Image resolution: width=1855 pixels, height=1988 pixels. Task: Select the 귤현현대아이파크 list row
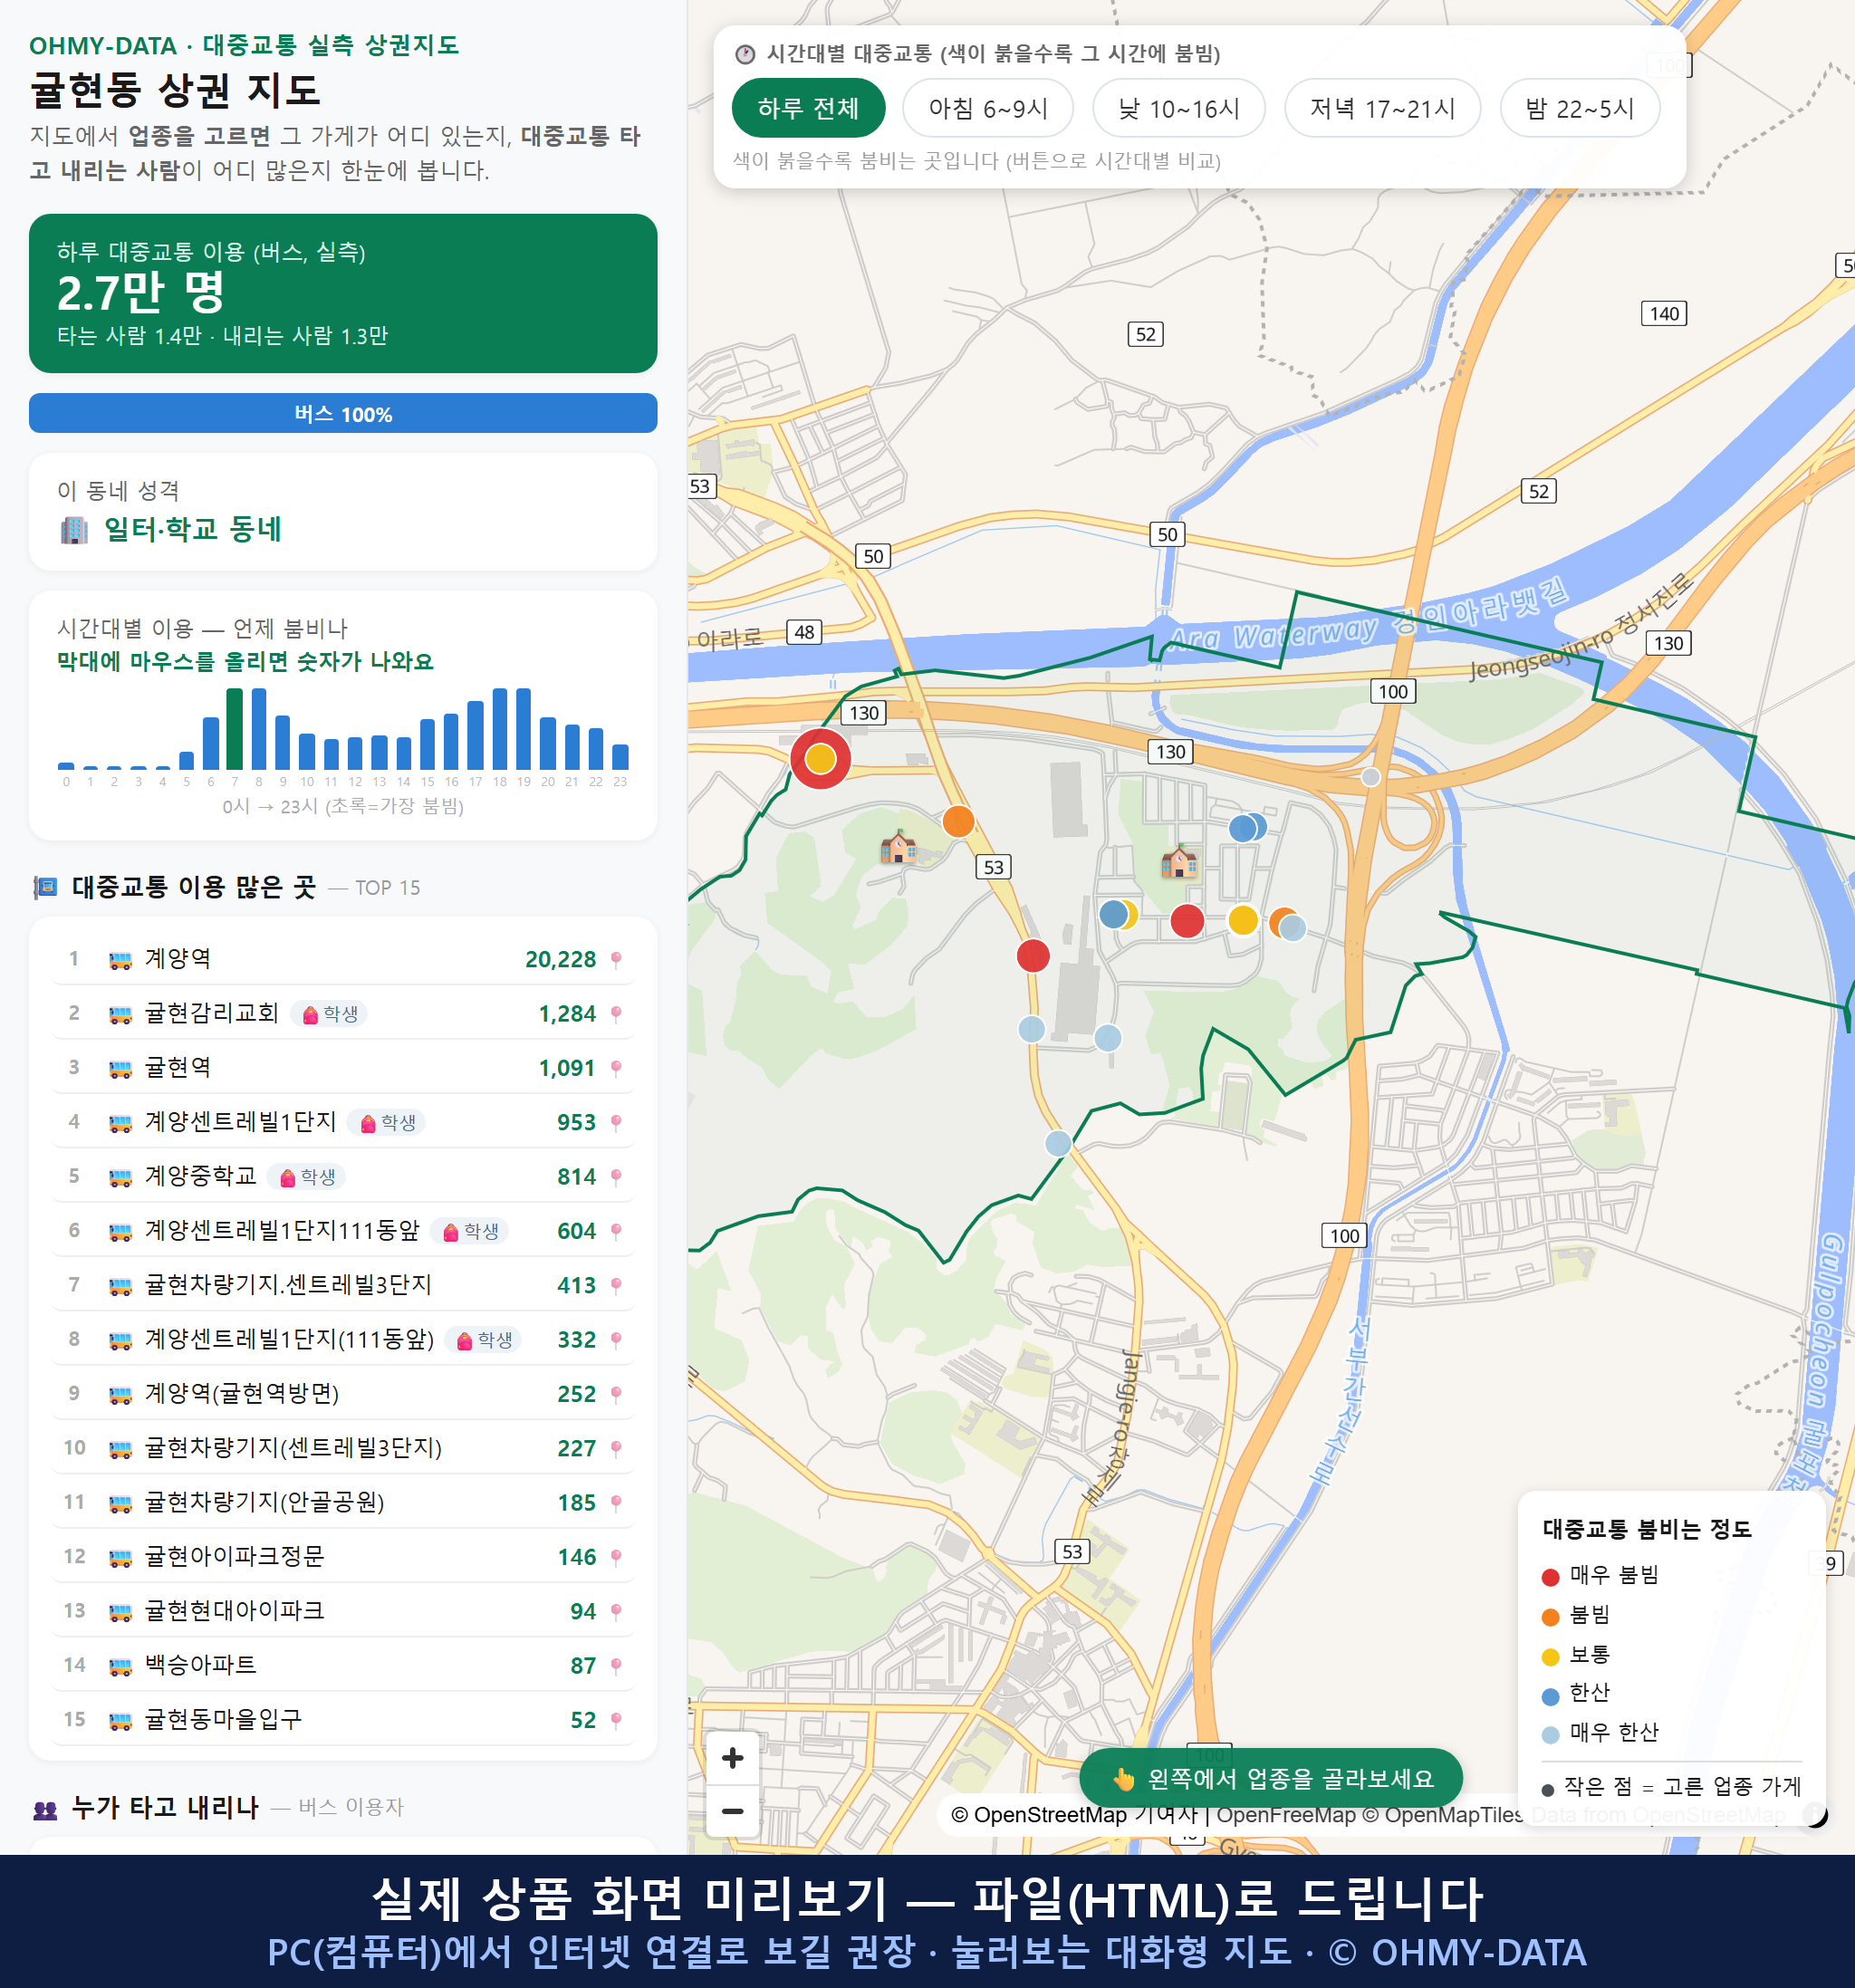343,1611
